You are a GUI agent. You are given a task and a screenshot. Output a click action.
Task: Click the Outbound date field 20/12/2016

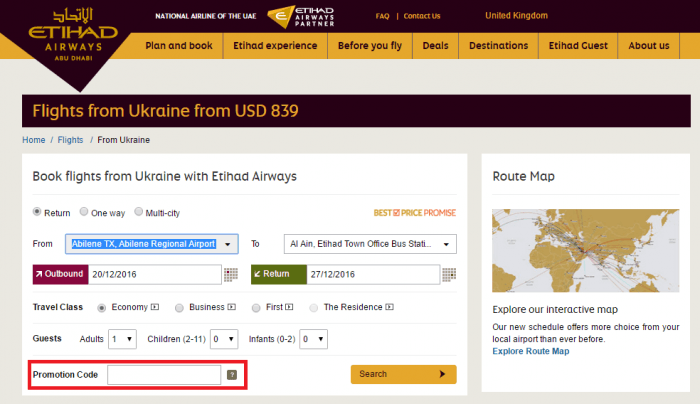(154, 275)
